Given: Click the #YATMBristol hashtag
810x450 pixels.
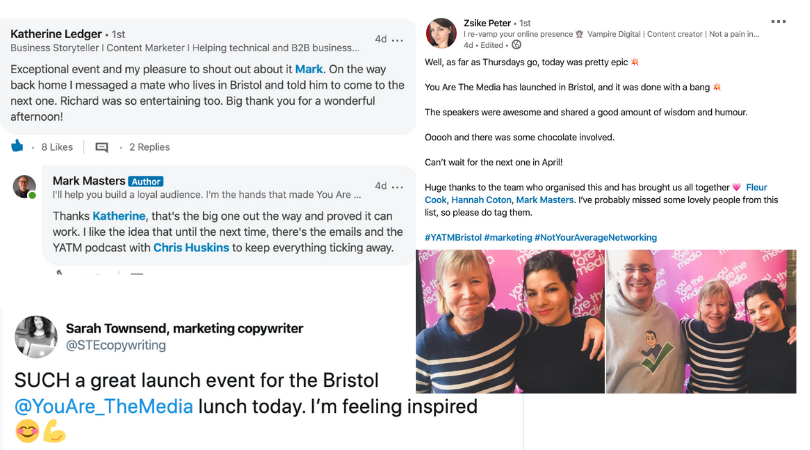Looking at the screenshot, I should point(453,238).
